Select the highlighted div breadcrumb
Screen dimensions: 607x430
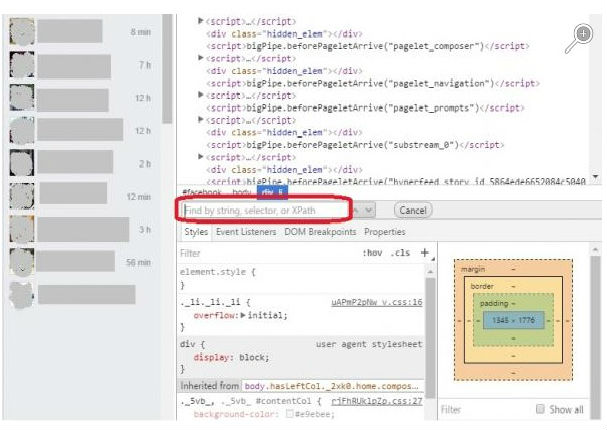point(272,192)
